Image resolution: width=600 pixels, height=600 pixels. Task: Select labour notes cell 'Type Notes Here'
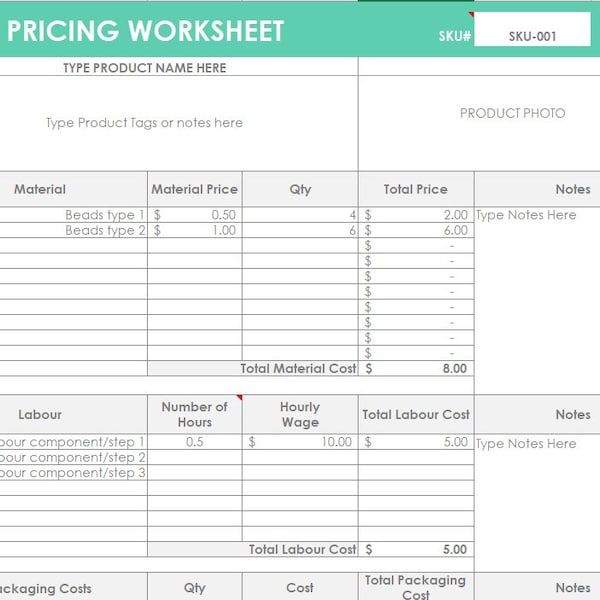point(537,503)
